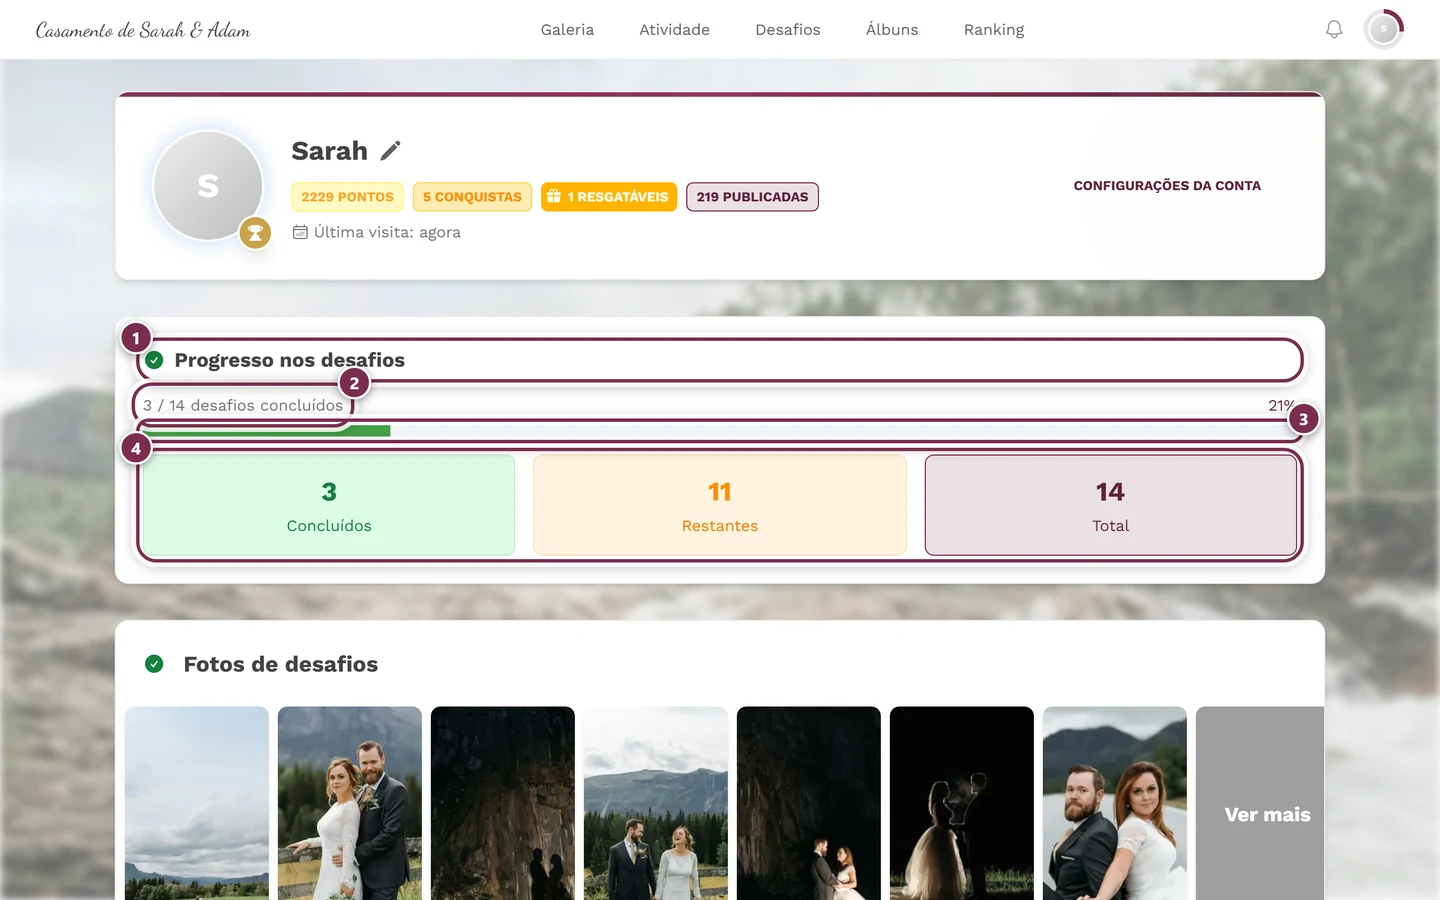Click the gift icon in Resgatáveis badge
This screenshot has width=1440, height=900.
[x=554, y=197]
